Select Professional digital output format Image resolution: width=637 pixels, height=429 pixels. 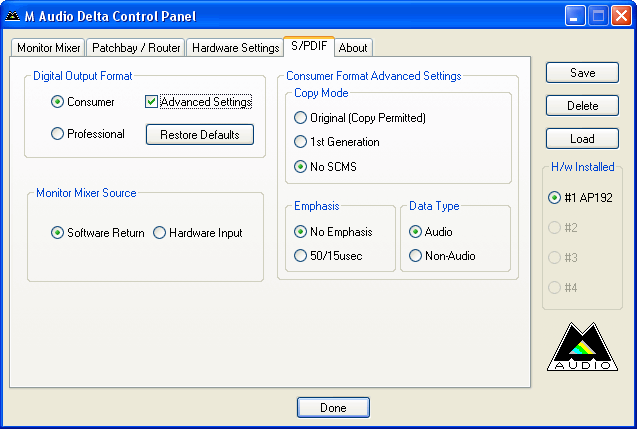coord(58,134)
